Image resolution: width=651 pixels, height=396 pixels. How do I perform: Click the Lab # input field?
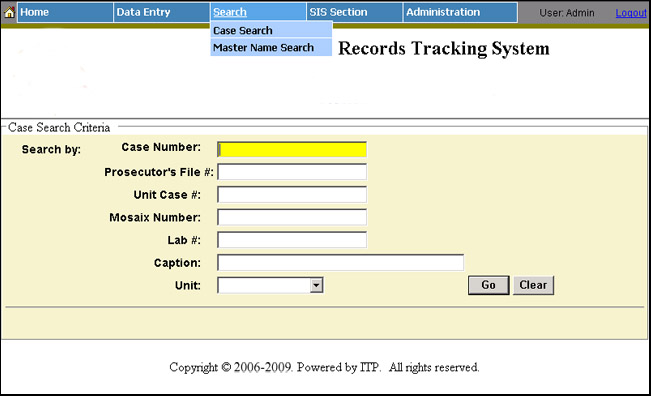292,240
